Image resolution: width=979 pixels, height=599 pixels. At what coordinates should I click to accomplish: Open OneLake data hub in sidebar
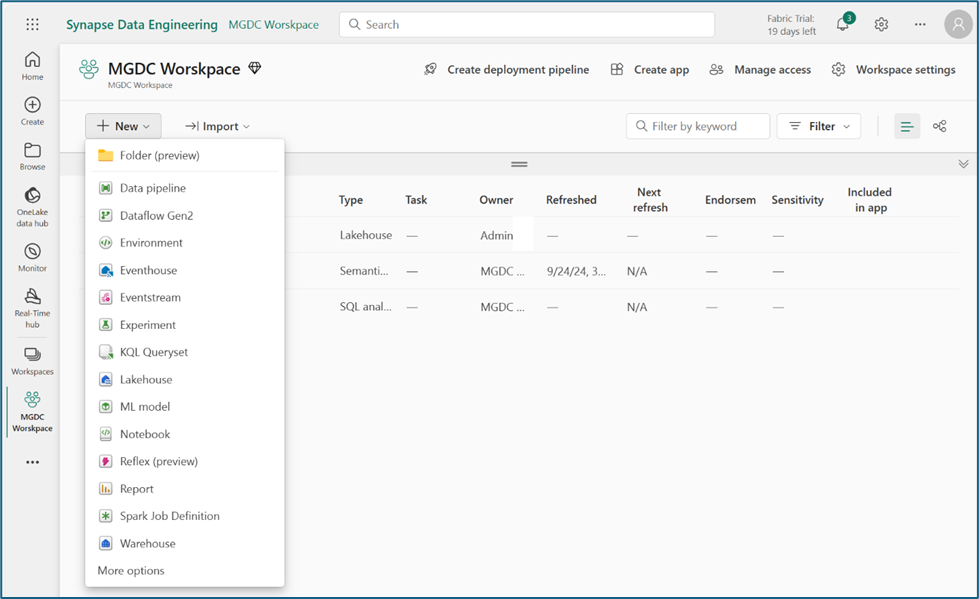click(32, 207)
